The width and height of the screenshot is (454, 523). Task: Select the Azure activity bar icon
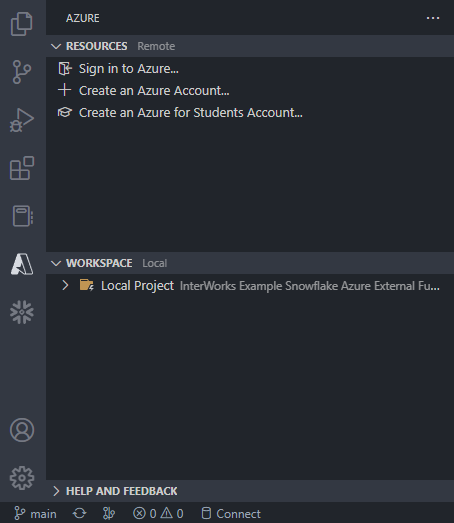tap(22, 264)
